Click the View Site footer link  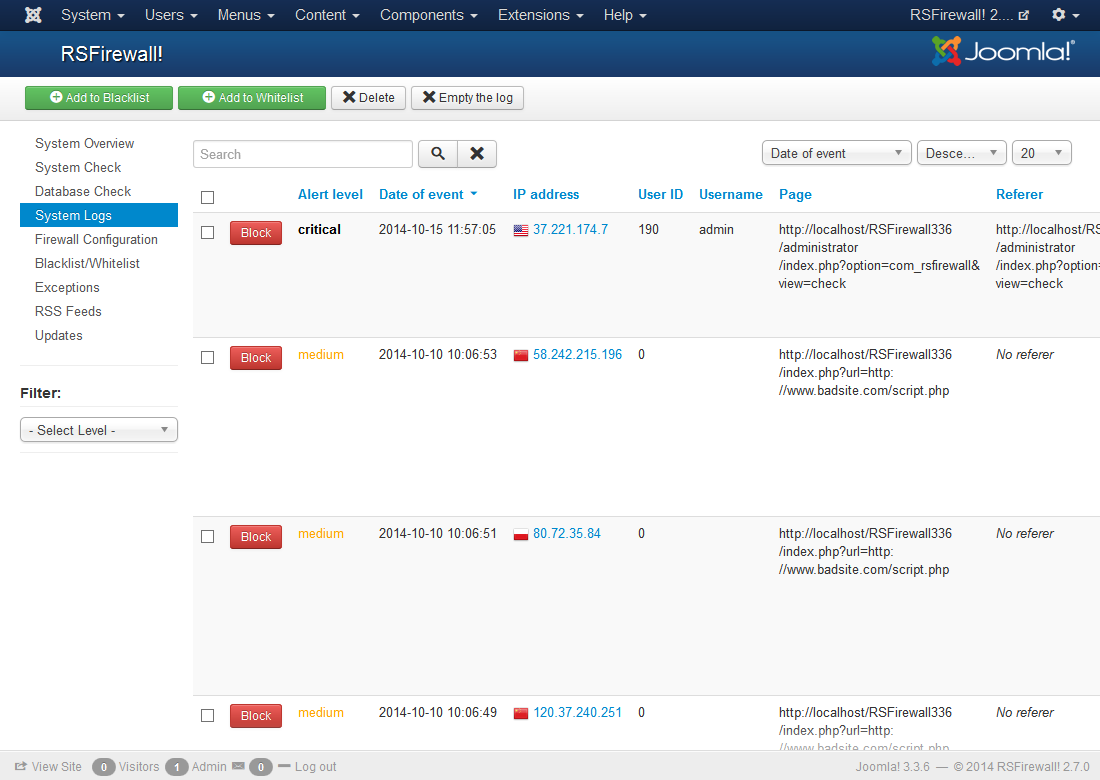tap(56, 767)
